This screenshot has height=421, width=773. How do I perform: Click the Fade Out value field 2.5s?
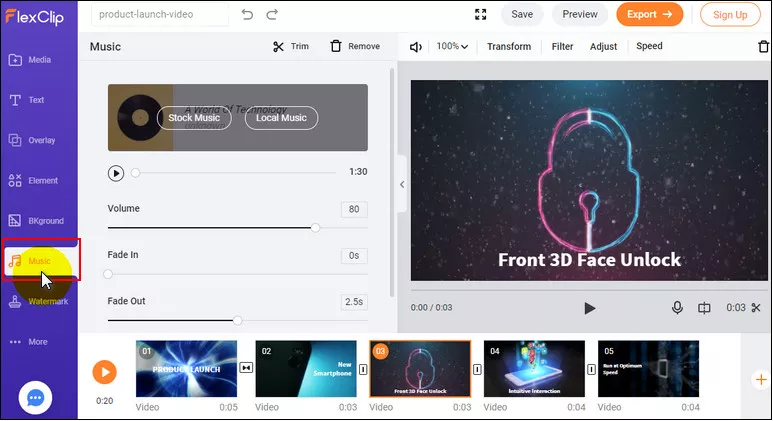(x=354, y=302)
